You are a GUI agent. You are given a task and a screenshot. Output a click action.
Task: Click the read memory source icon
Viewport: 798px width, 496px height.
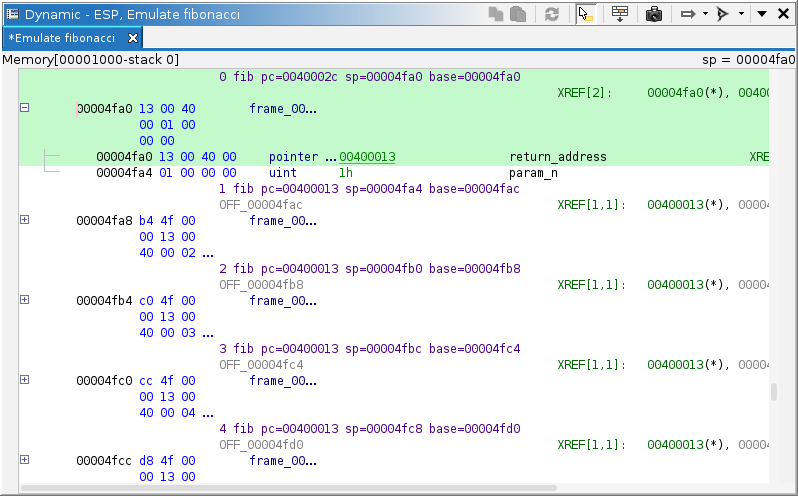[723, 14]
